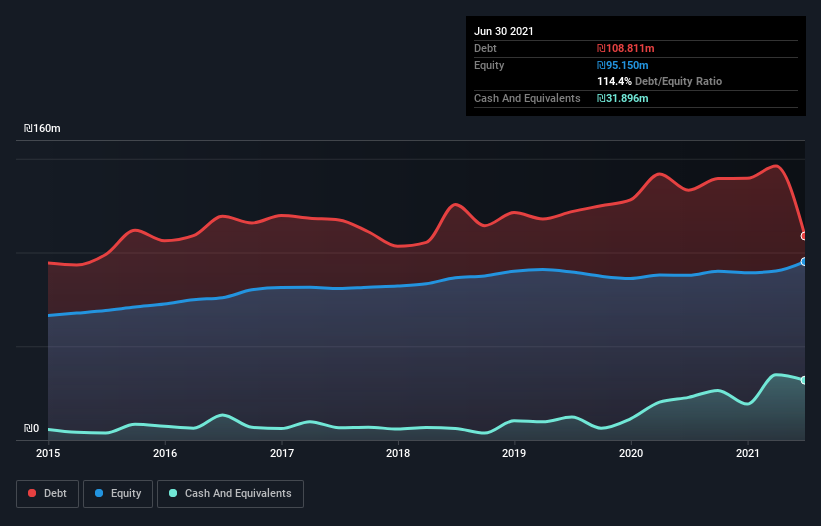Click Cash And Equivalents label in tooltip

point(527,98)
